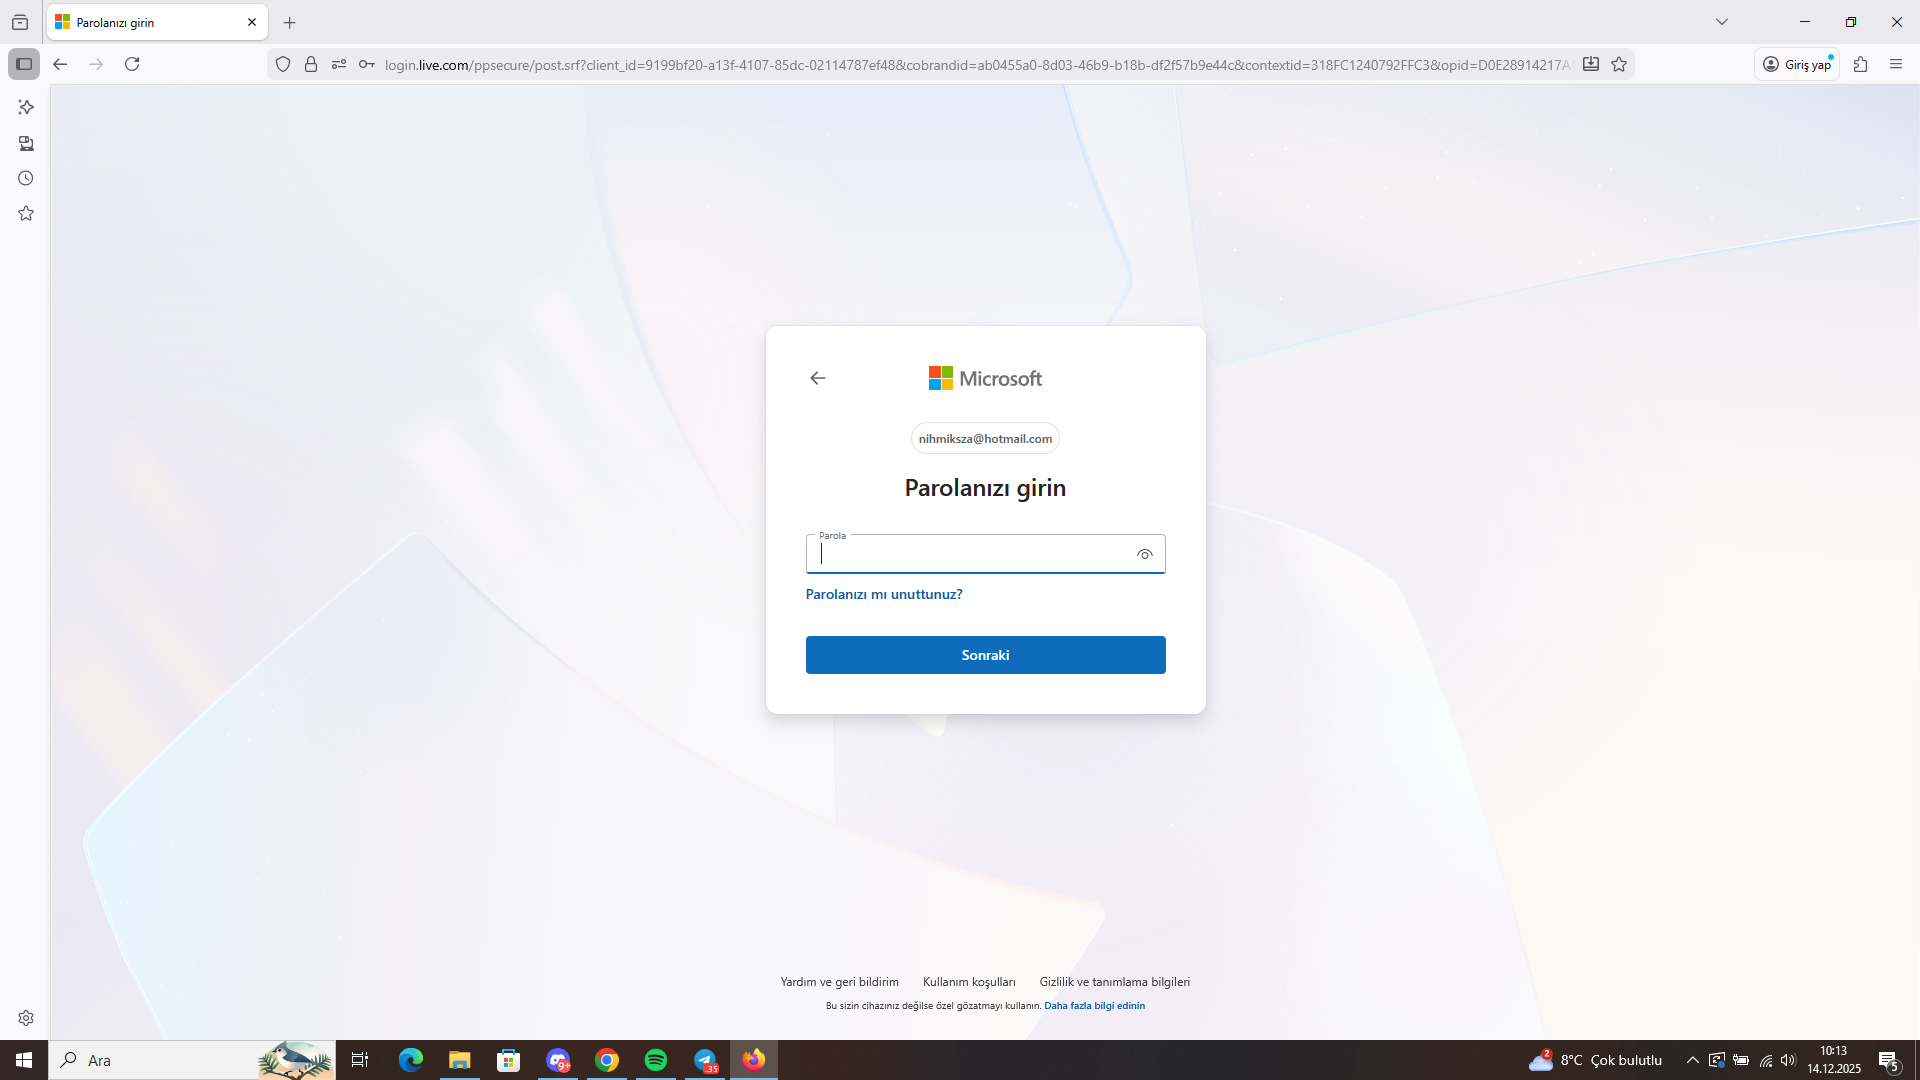Image resolution: width=1920 pixels, height=1080 pixels.
Task: Go back to previous page
Action: point(60,64)
